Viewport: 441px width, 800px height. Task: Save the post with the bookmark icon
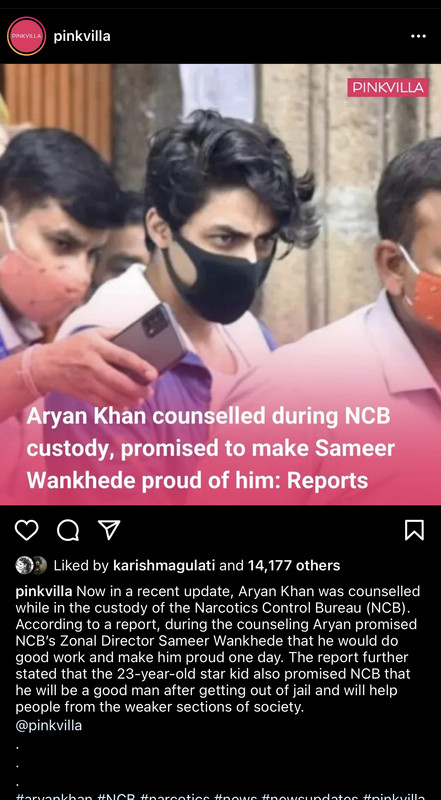tap(414, 530)
